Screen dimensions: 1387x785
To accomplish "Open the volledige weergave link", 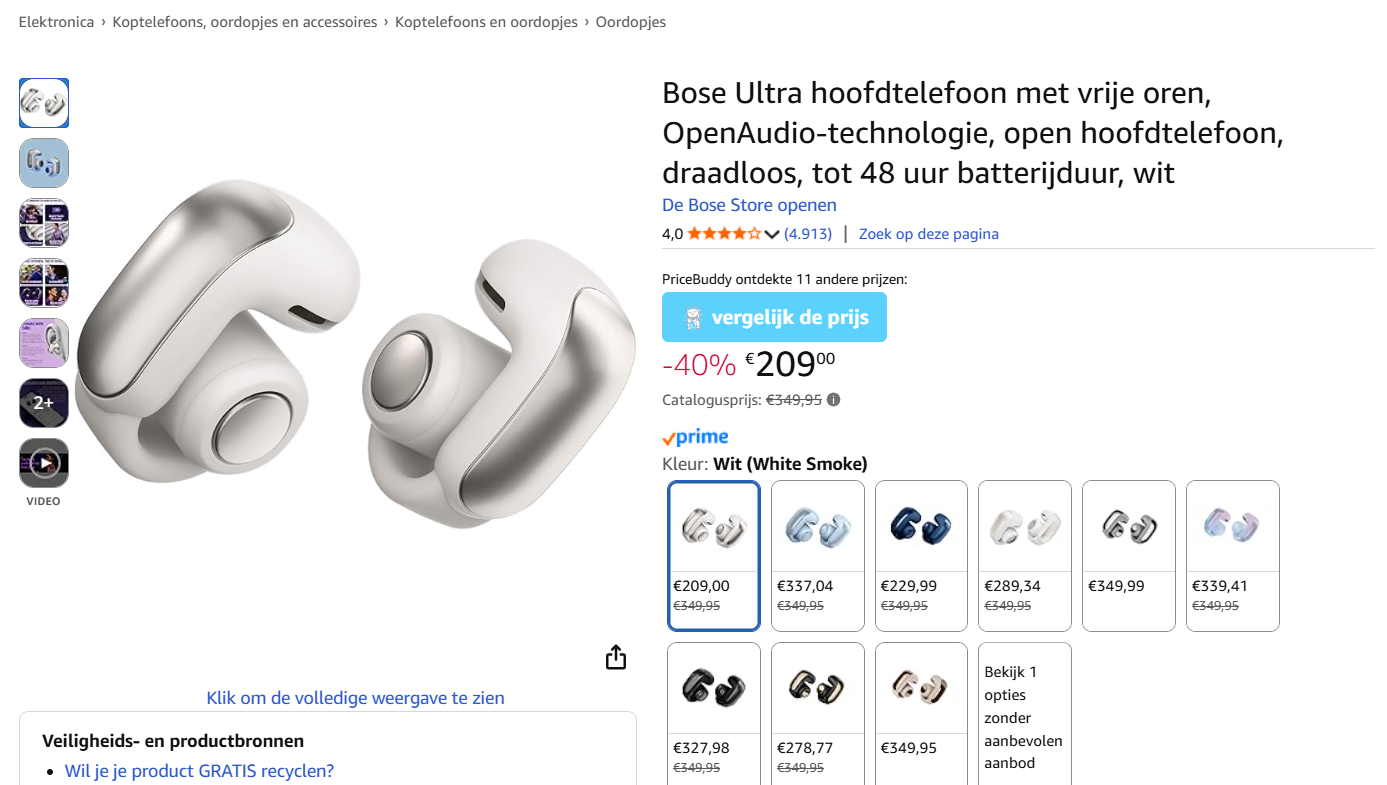I will [x=355, y=697].
